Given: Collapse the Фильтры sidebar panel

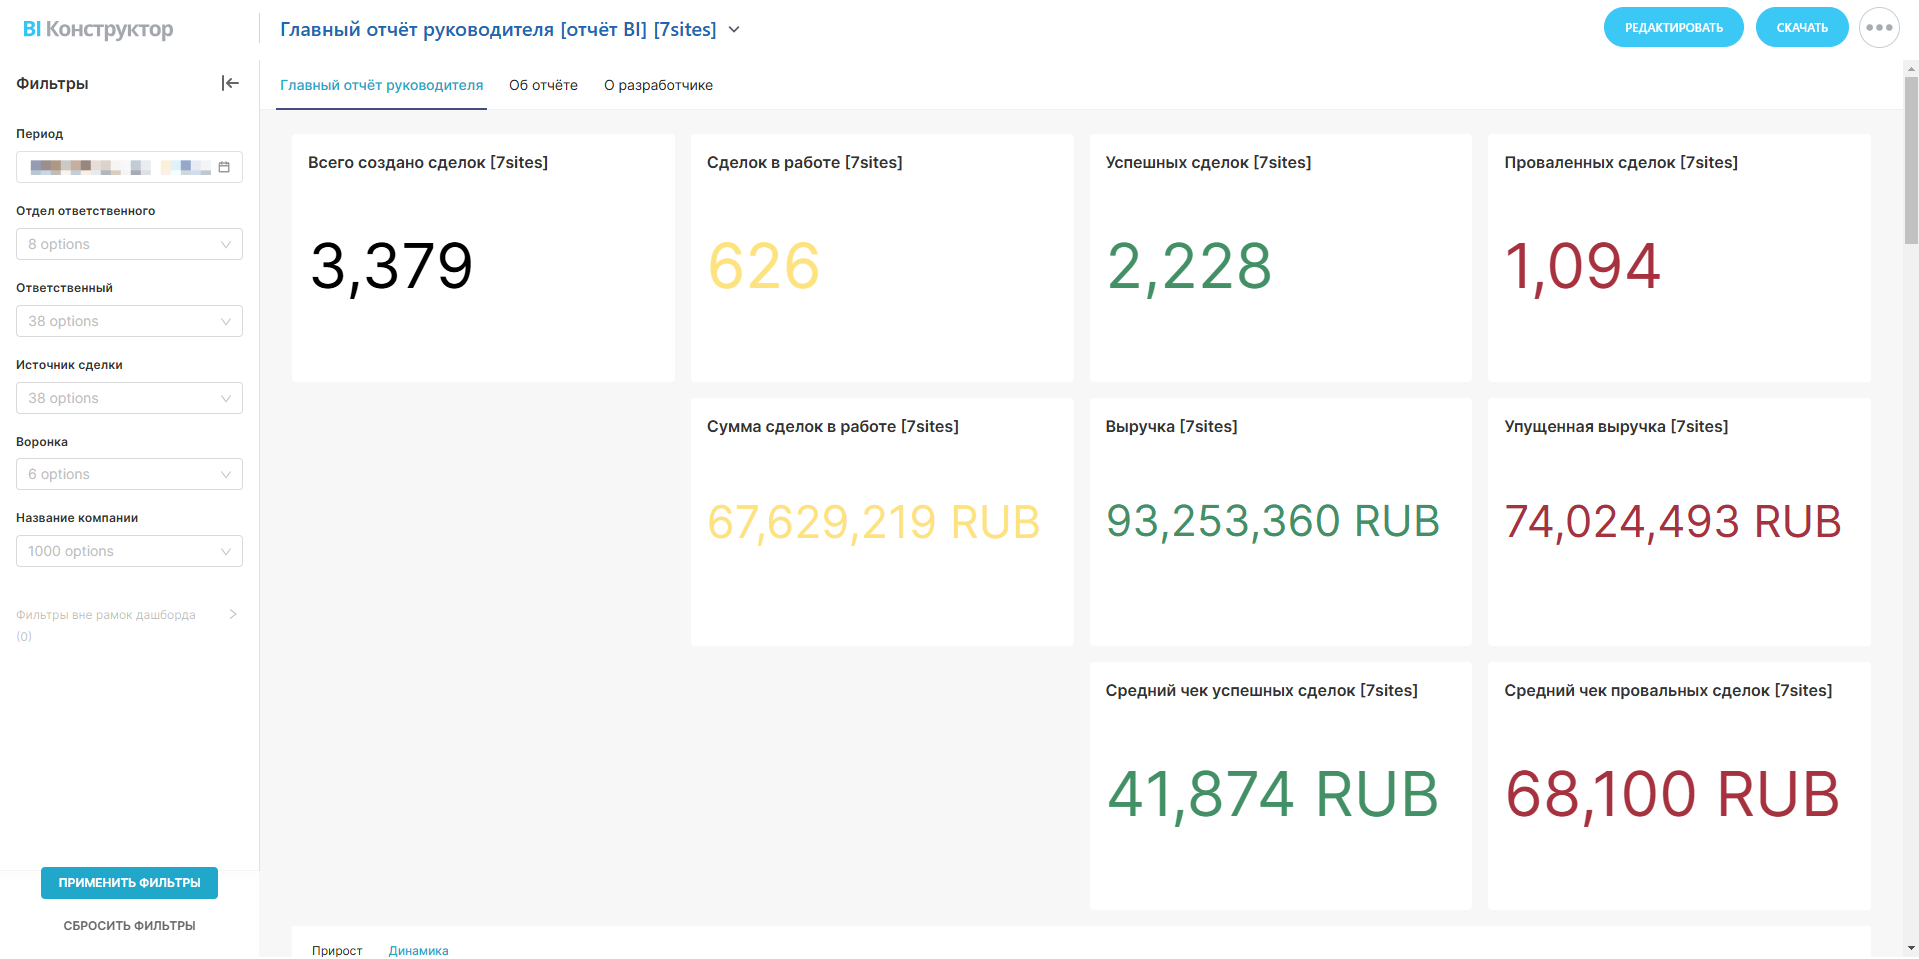Looking at the screenshot, I should click(x=230, y=83).
